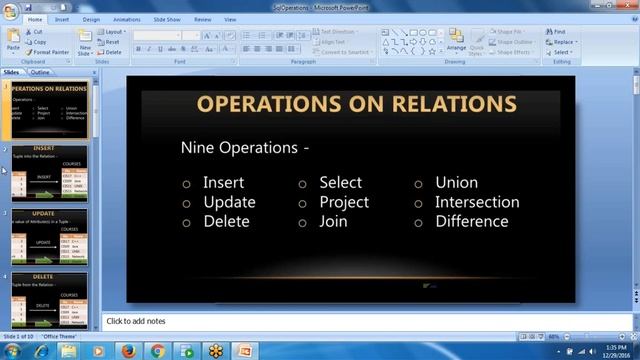
Task: Open Google Chrome from the taskbar
Action: click(158, 351)
